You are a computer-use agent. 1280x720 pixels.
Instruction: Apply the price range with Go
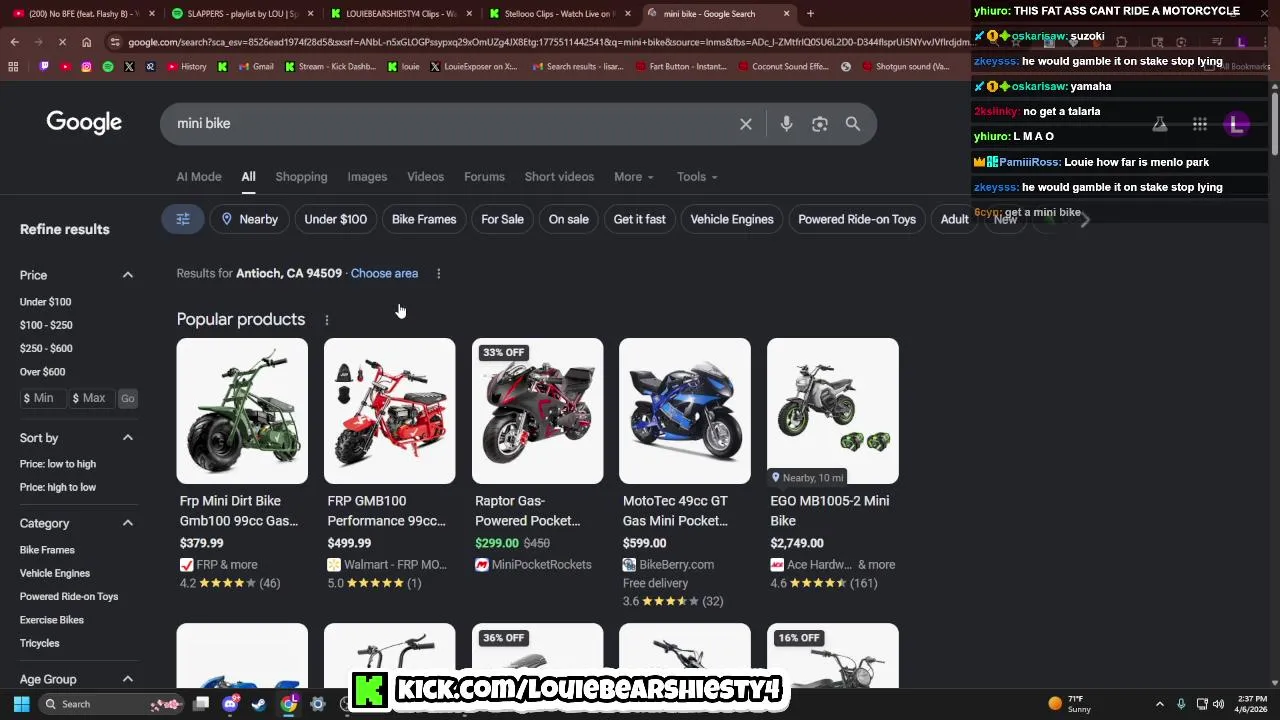(x=128, y=398)
